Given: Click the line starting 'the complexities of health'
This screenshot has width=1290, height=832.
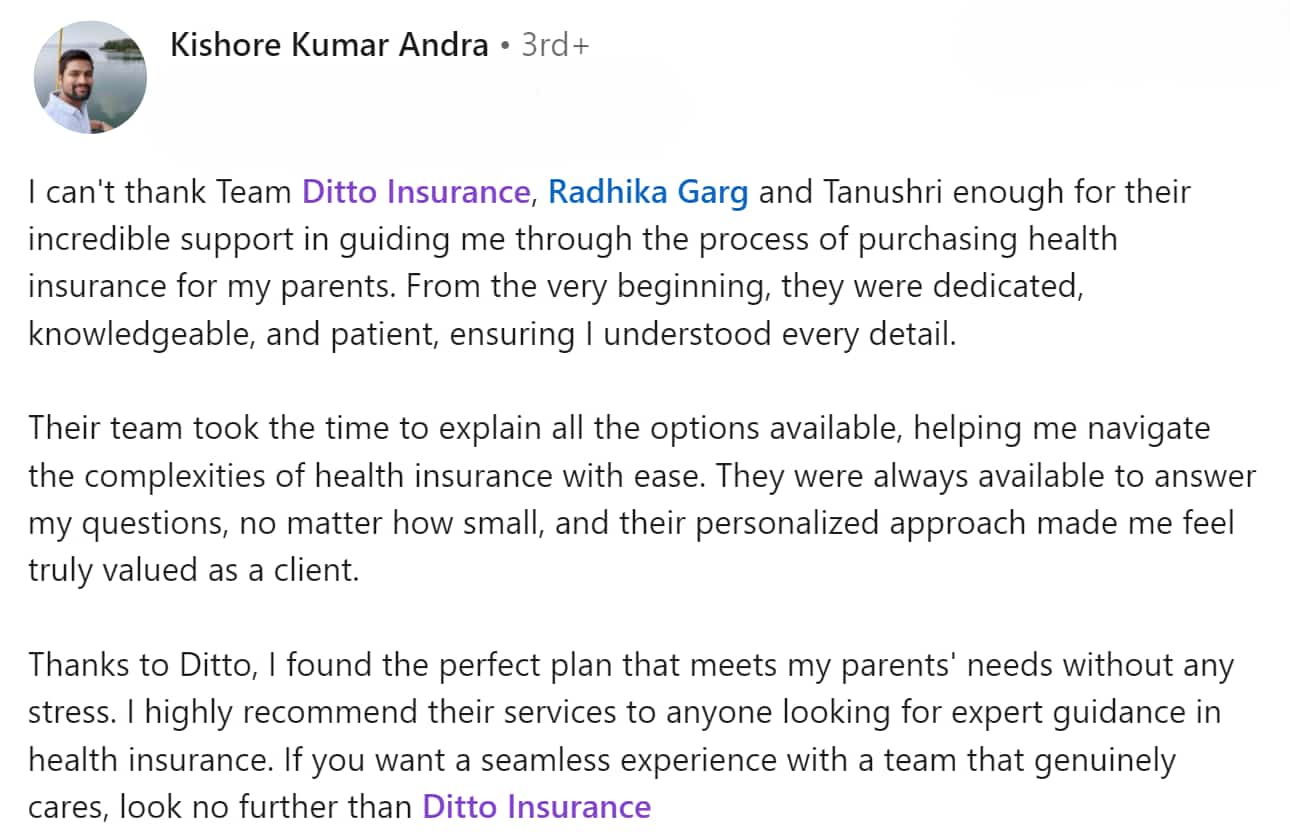Looking at the screenshot, I should click(642, 476).
